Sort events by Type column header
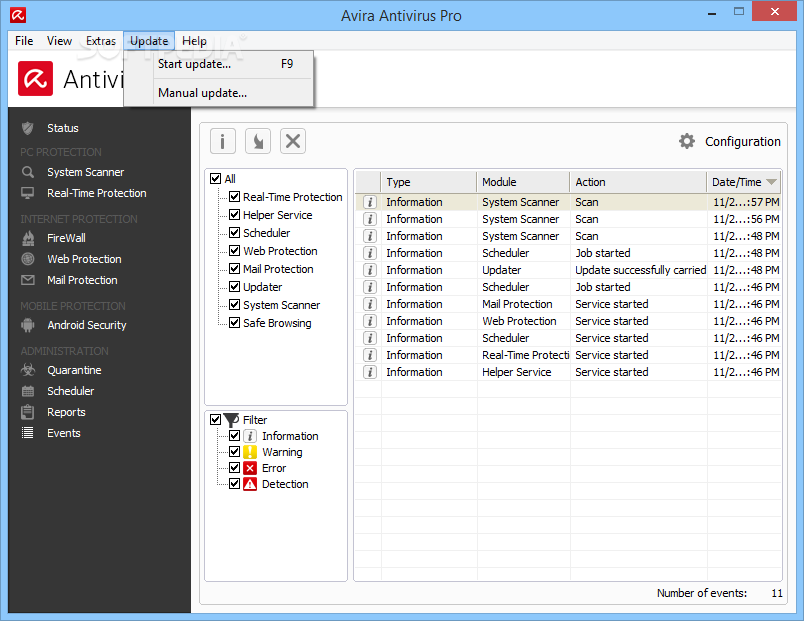This screenshot has width=804, height=621. click(429, 182)
